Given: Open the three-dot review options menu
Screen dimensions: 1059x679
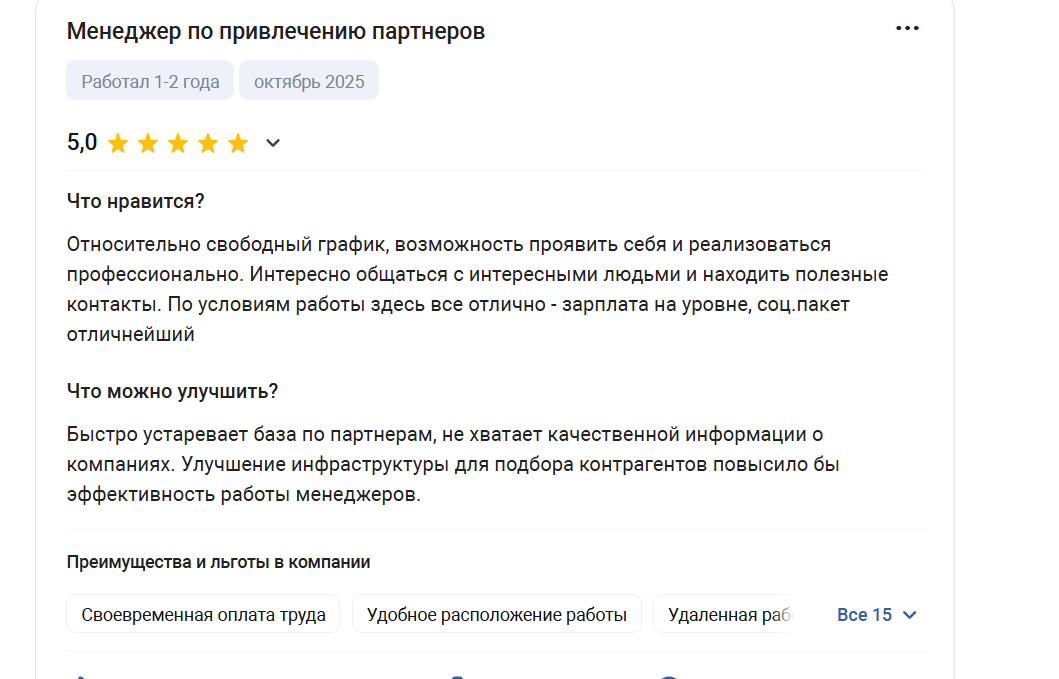Looking at the screenshot, I should click(907, 29).
